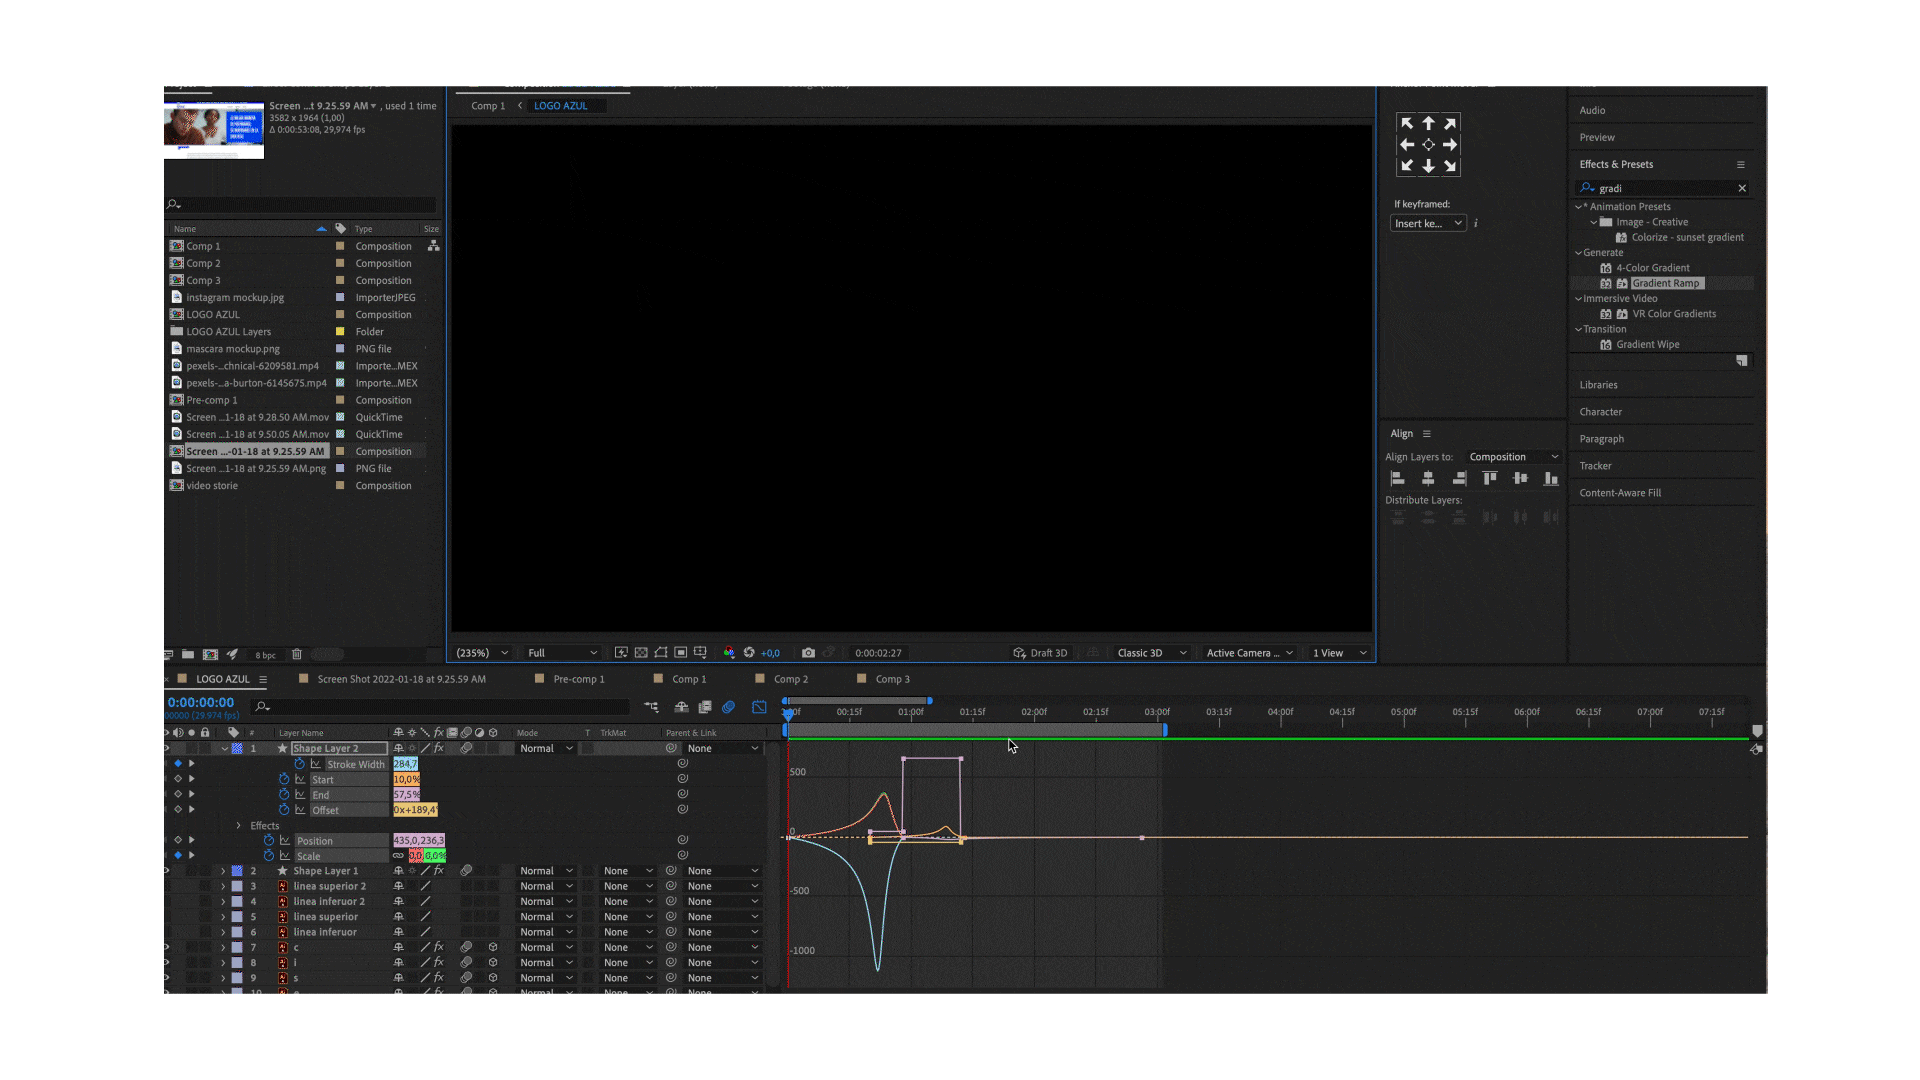Toggle Start property graph editor set
This screenshot has width=1920, height=1080.
pos(300,779)
